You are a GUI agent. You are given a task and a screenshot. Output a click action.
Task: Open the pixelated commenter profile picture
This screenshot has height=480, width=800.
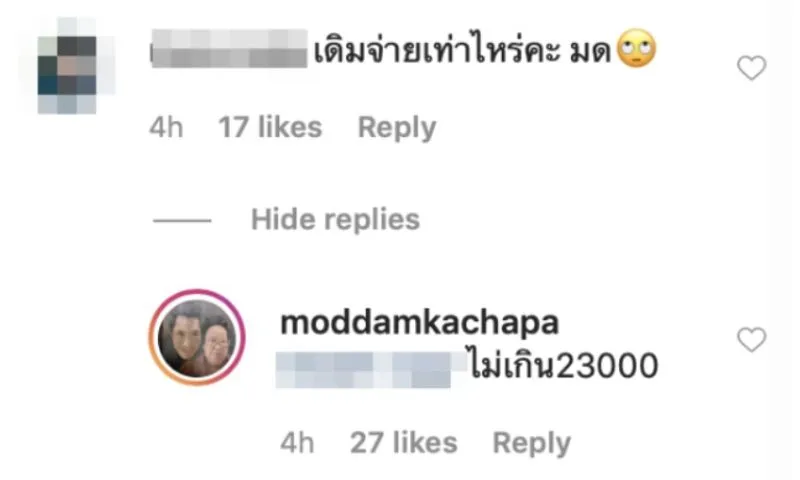click(67, 66)
